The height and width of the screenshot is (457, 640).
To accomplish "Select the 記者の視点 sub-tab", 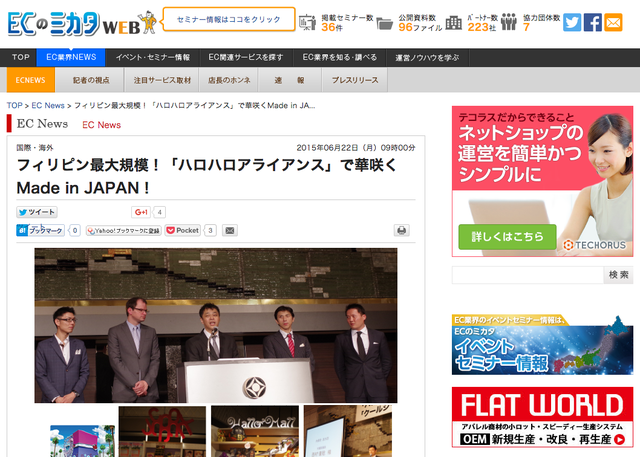I will (x=91, y=80).
